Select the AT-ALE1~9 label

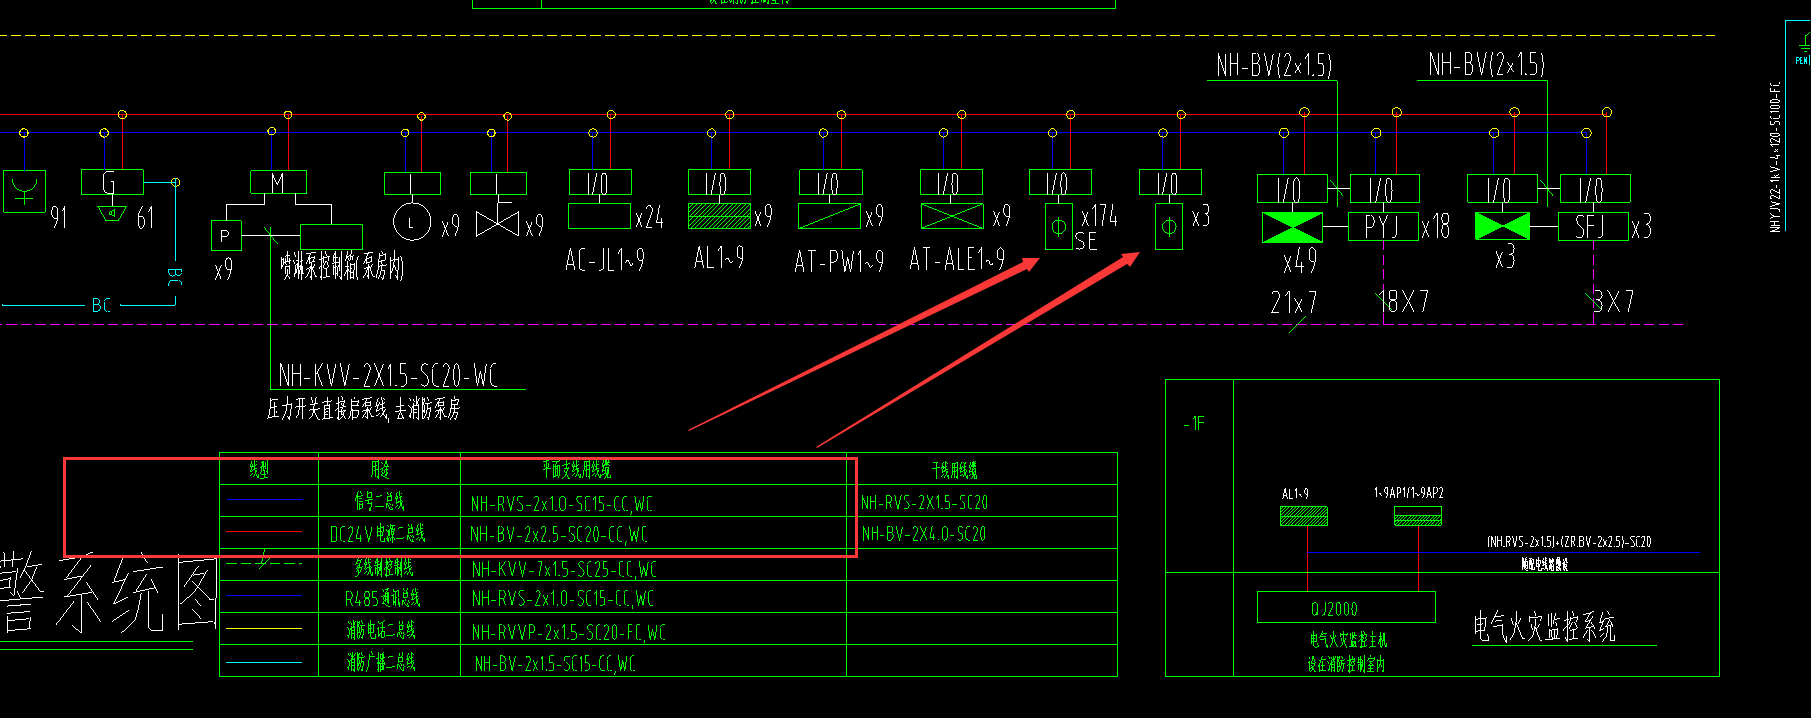(957, 260)
